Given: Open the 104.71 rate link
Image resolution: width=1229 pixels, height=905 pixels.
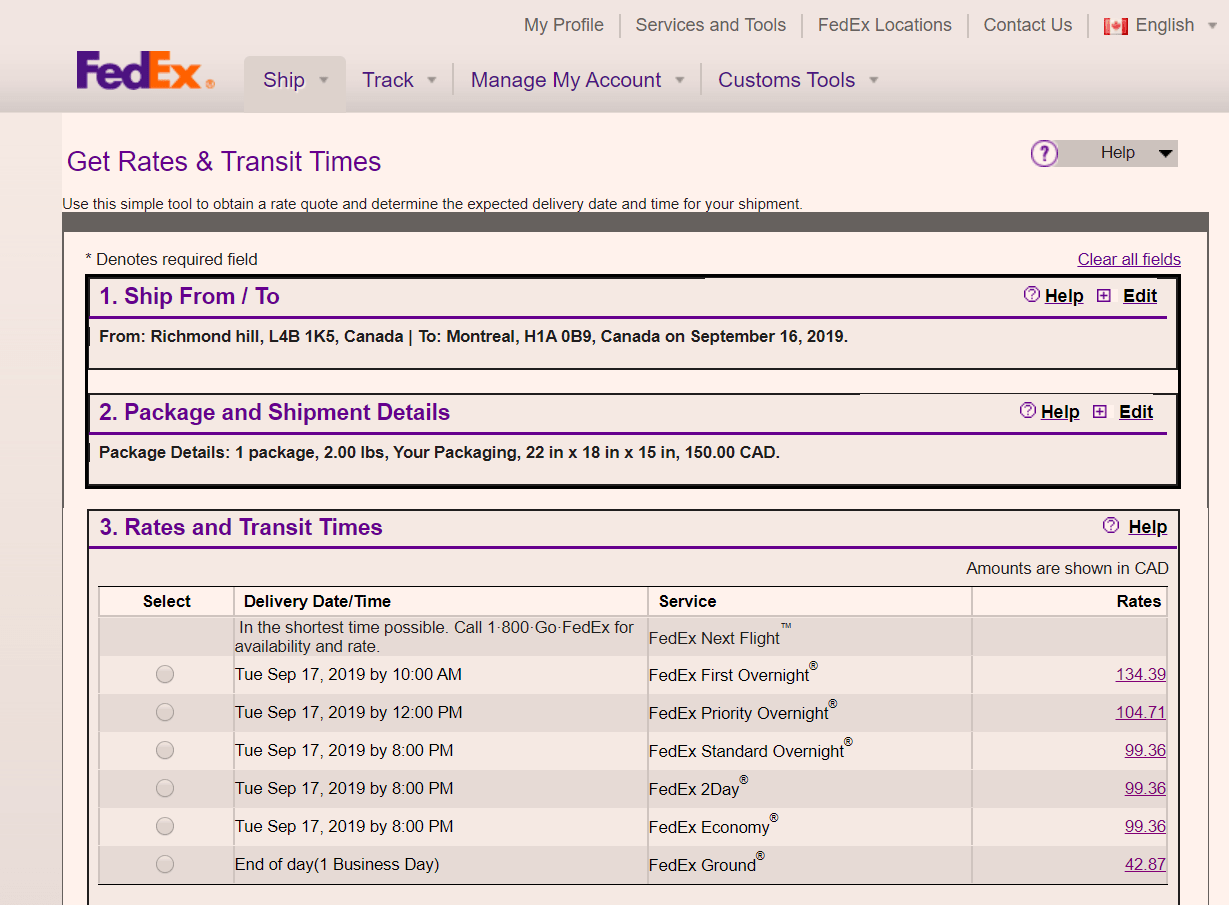Looking at the screenshot, I should [1141, 712].
